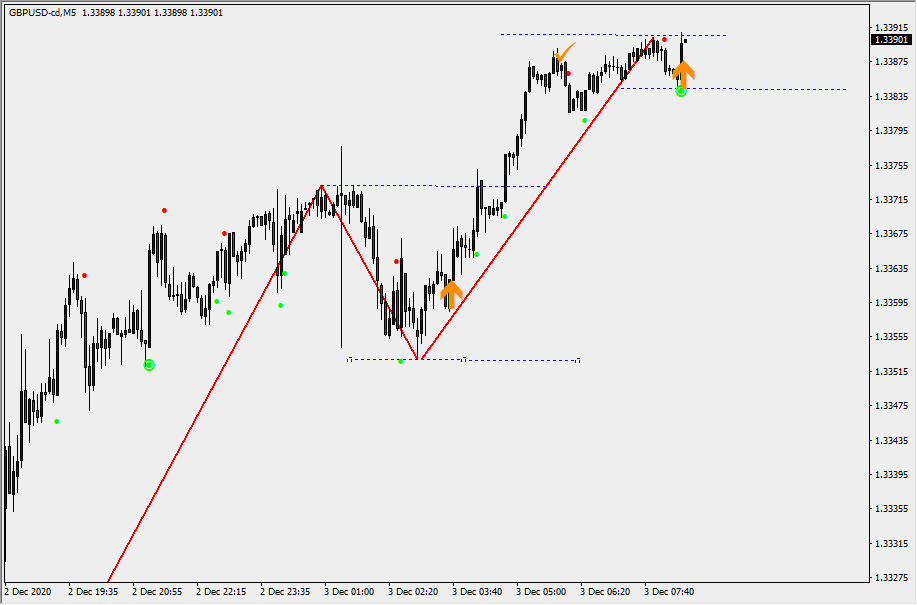Viewport: 917px width, 605px height.
Task: Select the red zigzag trough near 1.33535
Action: click(419, 359)
